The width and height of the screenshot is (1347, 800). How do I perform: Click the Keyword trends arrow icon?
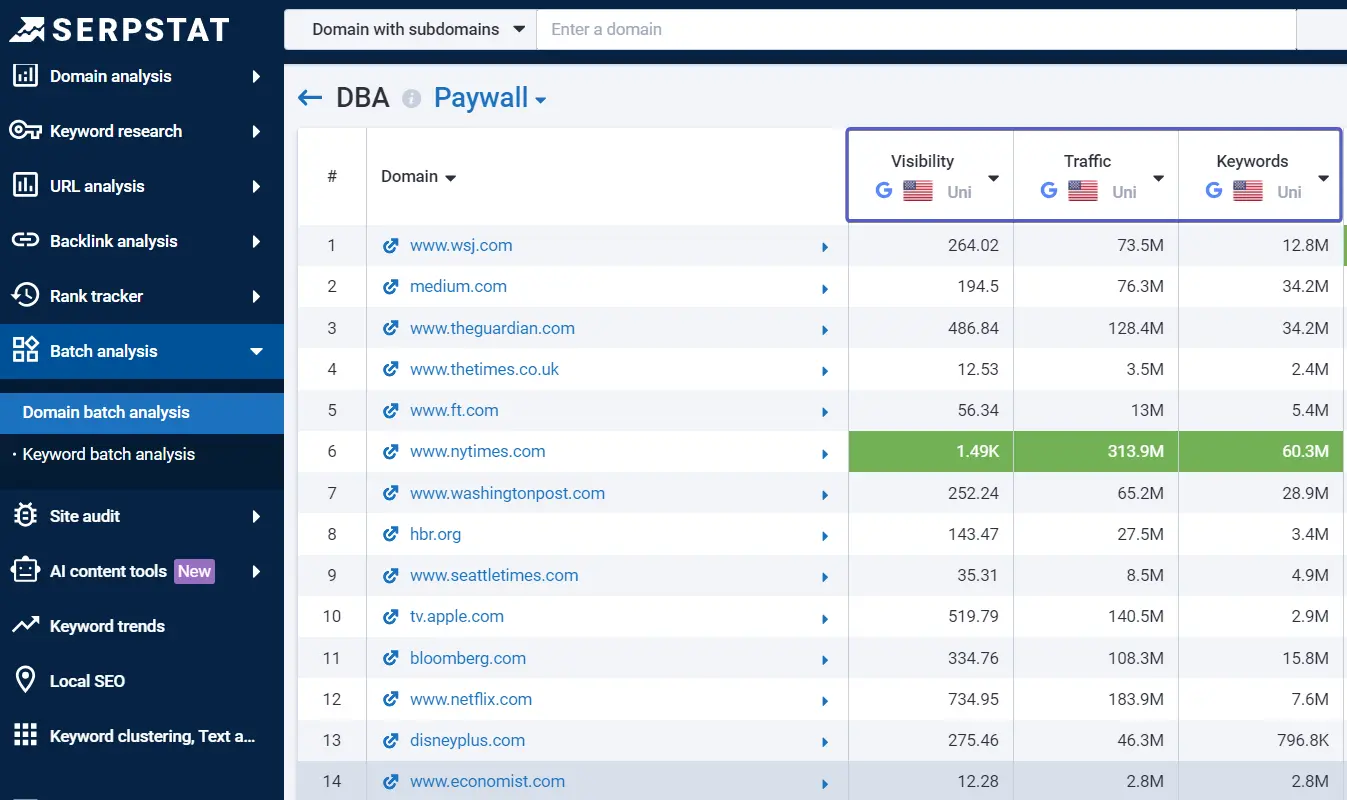click(x=25, y=626)
